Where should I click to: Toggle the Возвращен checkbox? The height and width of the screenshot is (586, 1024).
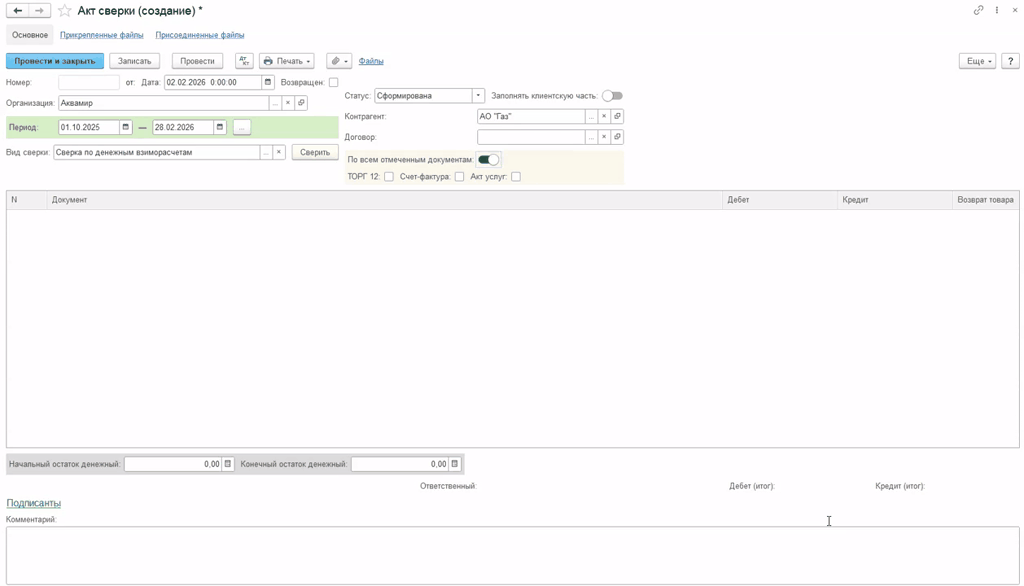(x=334, y=83)
